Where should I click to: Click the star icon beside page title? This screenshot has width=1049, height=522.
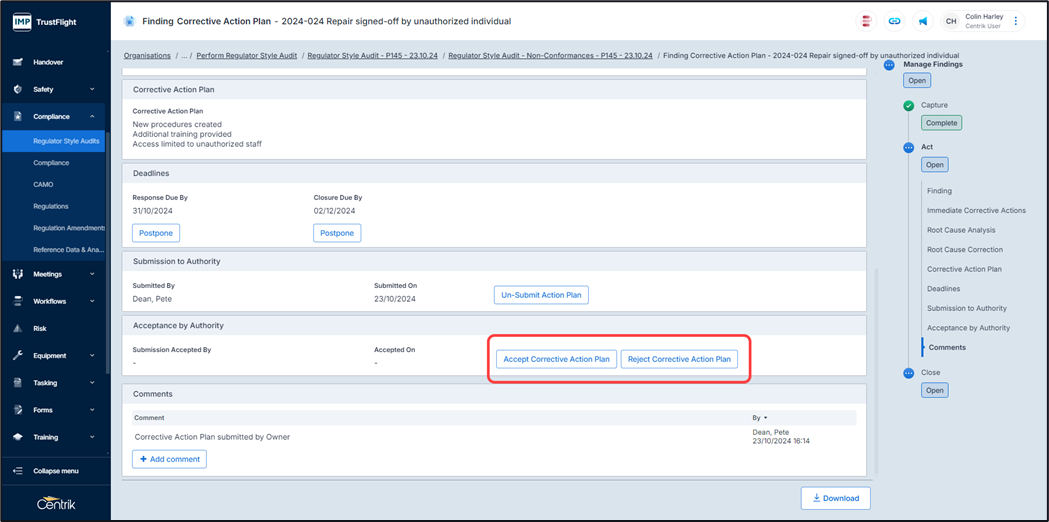tap(129, 21)
